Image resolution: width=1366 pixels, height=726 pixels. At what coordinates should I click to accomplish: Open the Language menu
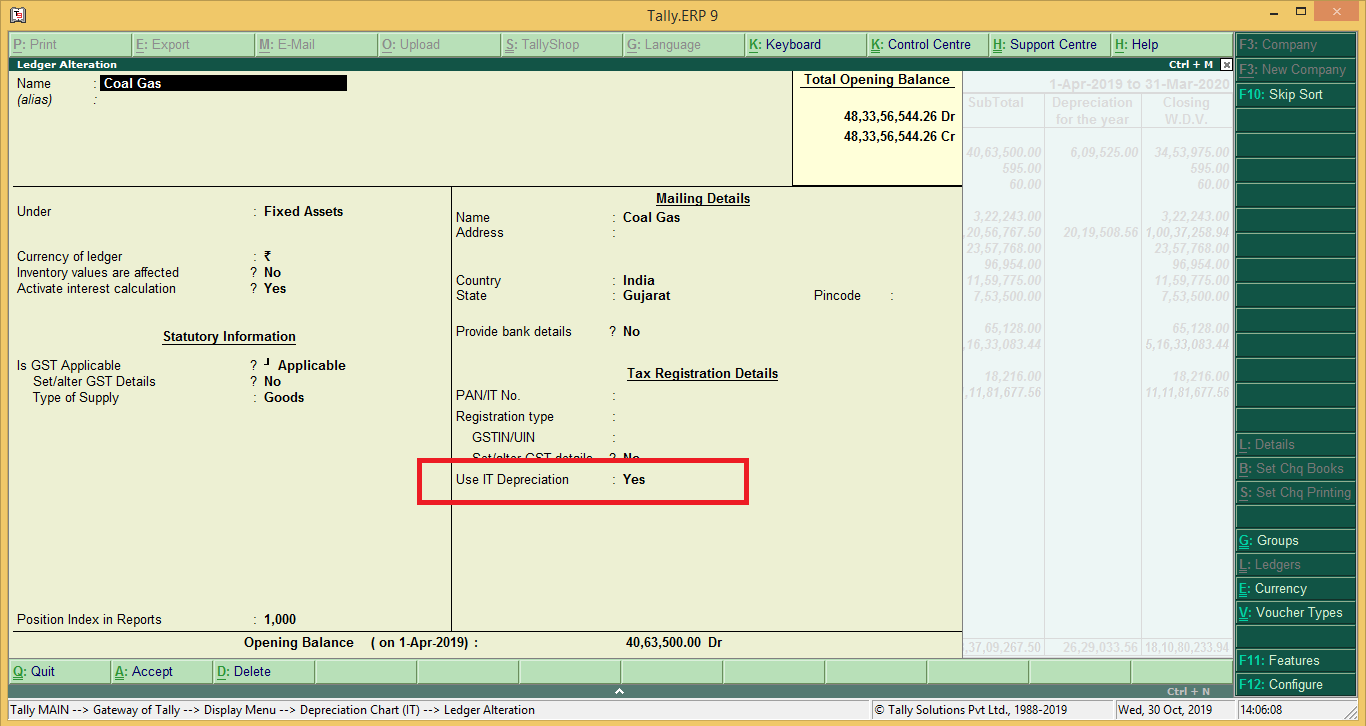[684, 44]
